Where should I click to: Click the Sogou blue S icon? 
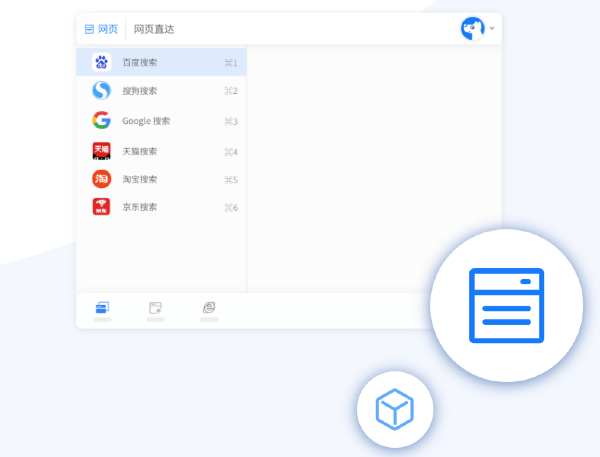click(x=101, y=91)
